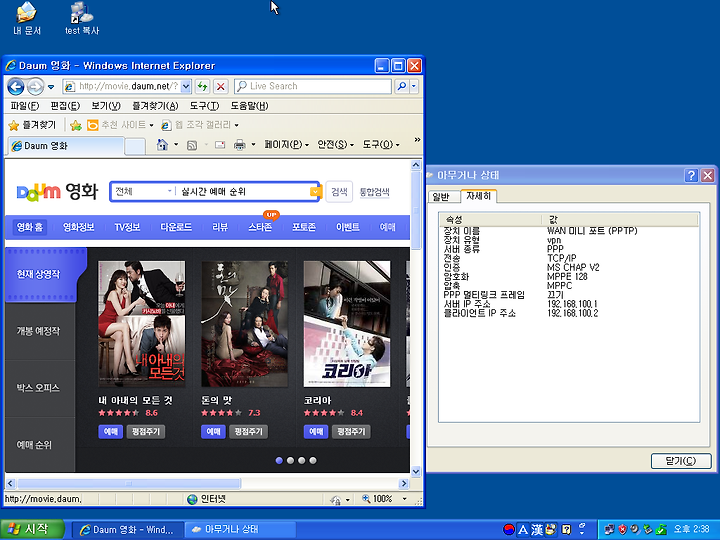Click the red Stop loading icon
The width and height of the screenshot is (720, 540).
(x=221, y=86)
